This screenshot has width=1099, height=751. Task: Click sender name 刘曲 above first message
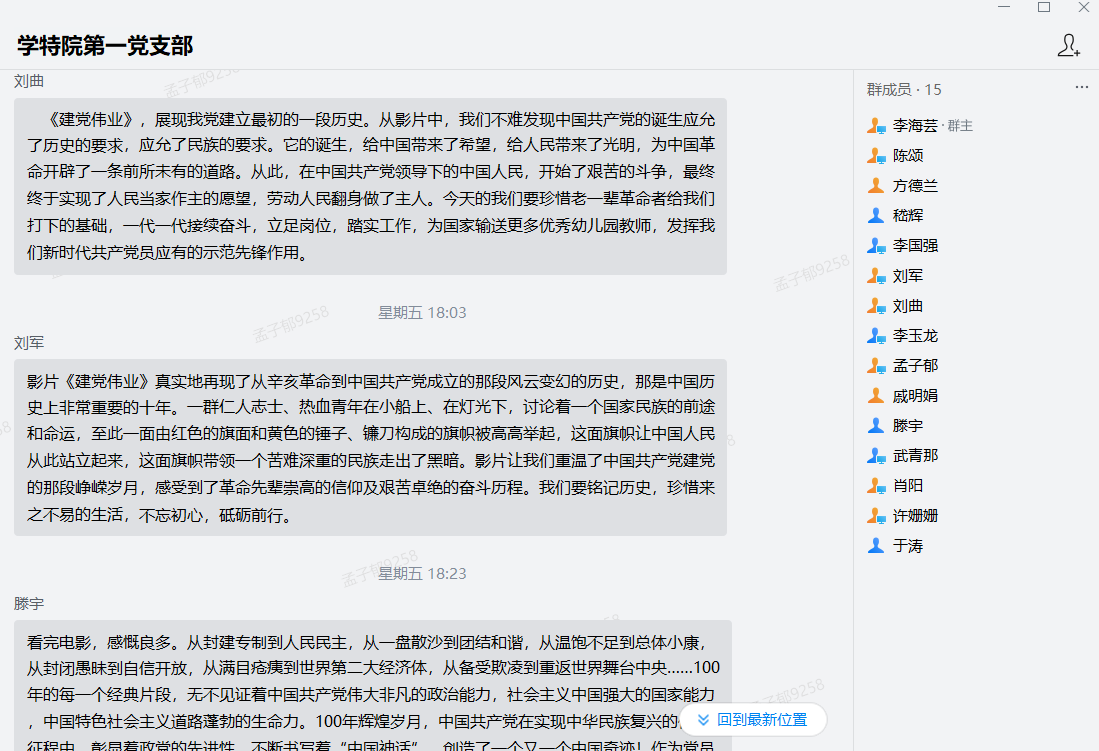click(29, 81)
